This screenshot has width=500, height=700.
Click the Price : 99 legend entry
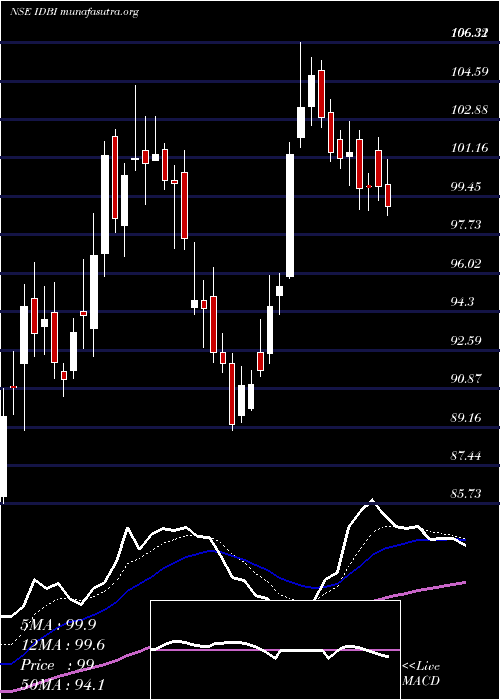point(57,665)
